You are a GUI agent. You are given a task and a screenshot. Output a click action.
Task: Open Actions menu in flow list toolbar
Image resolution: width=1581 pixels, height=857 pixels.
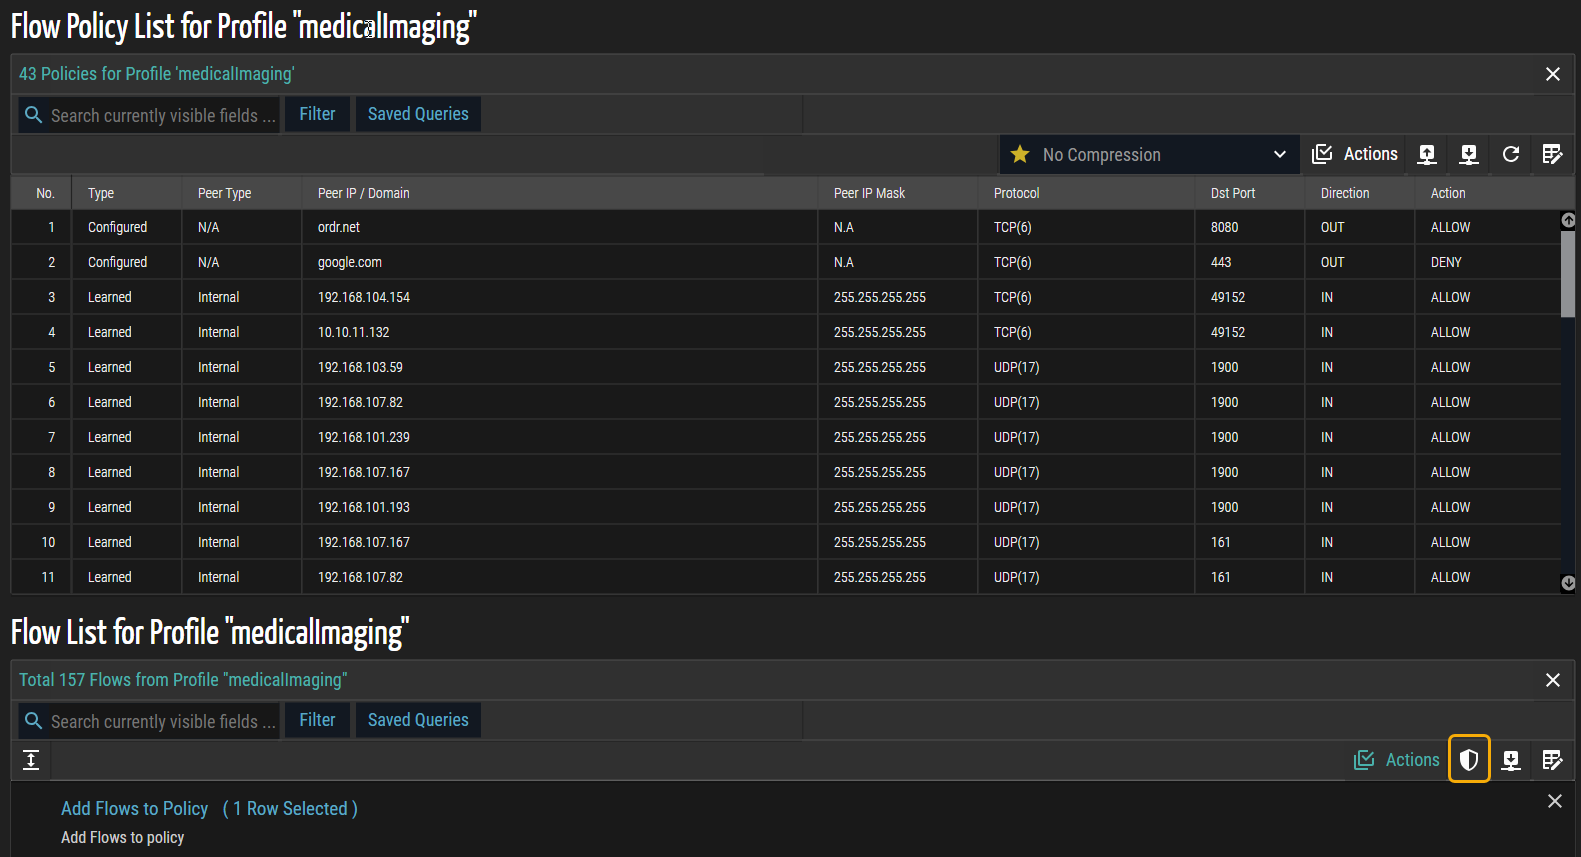(1397, 760)
